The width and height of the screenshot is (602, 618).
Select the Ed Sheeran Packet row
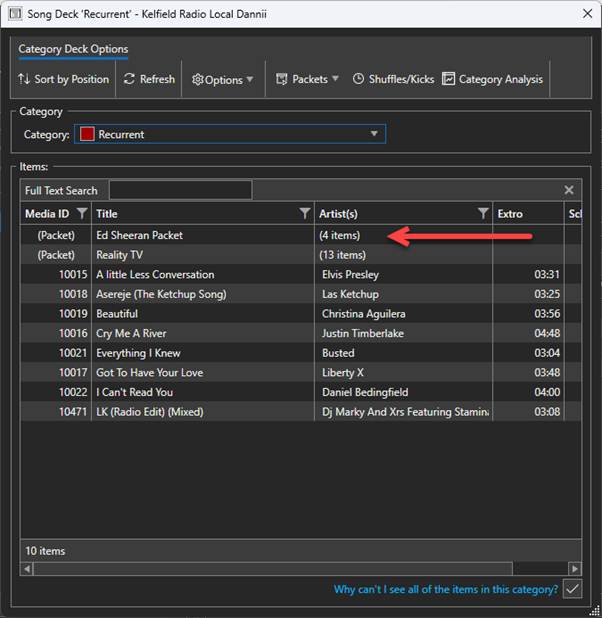[x=301, y=235]
